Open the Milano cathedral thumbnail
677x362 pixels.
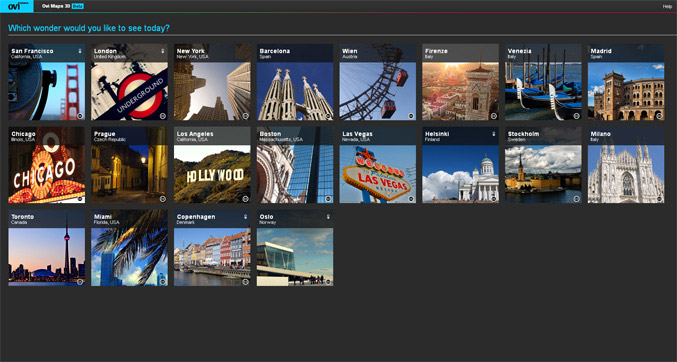point(626,165)
